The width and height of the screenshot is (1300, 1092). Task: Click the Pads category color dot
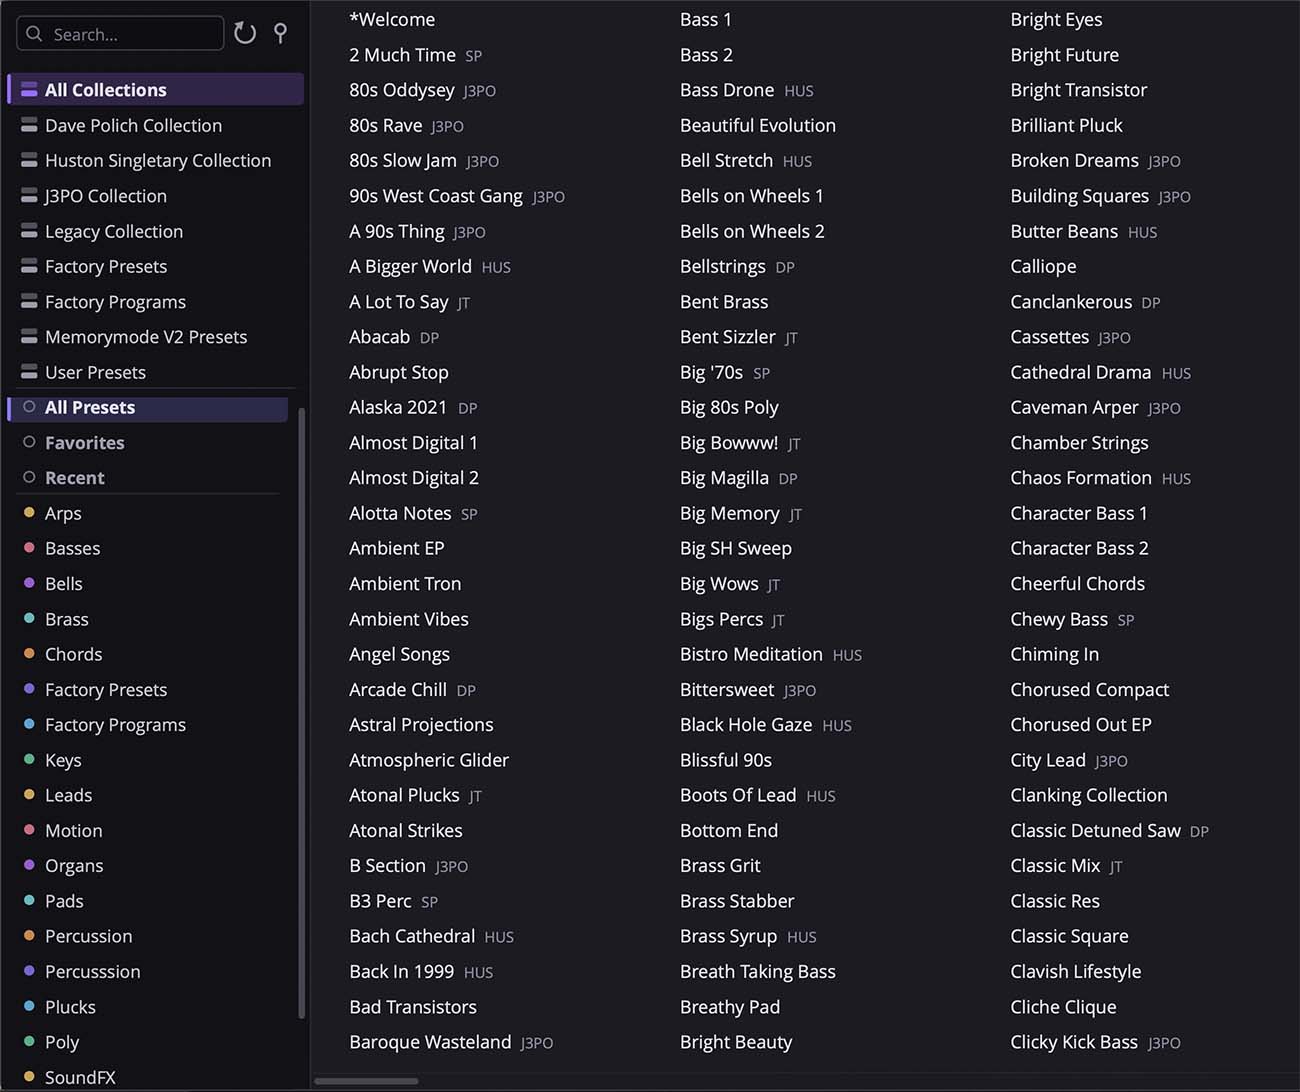pos(29,900)
